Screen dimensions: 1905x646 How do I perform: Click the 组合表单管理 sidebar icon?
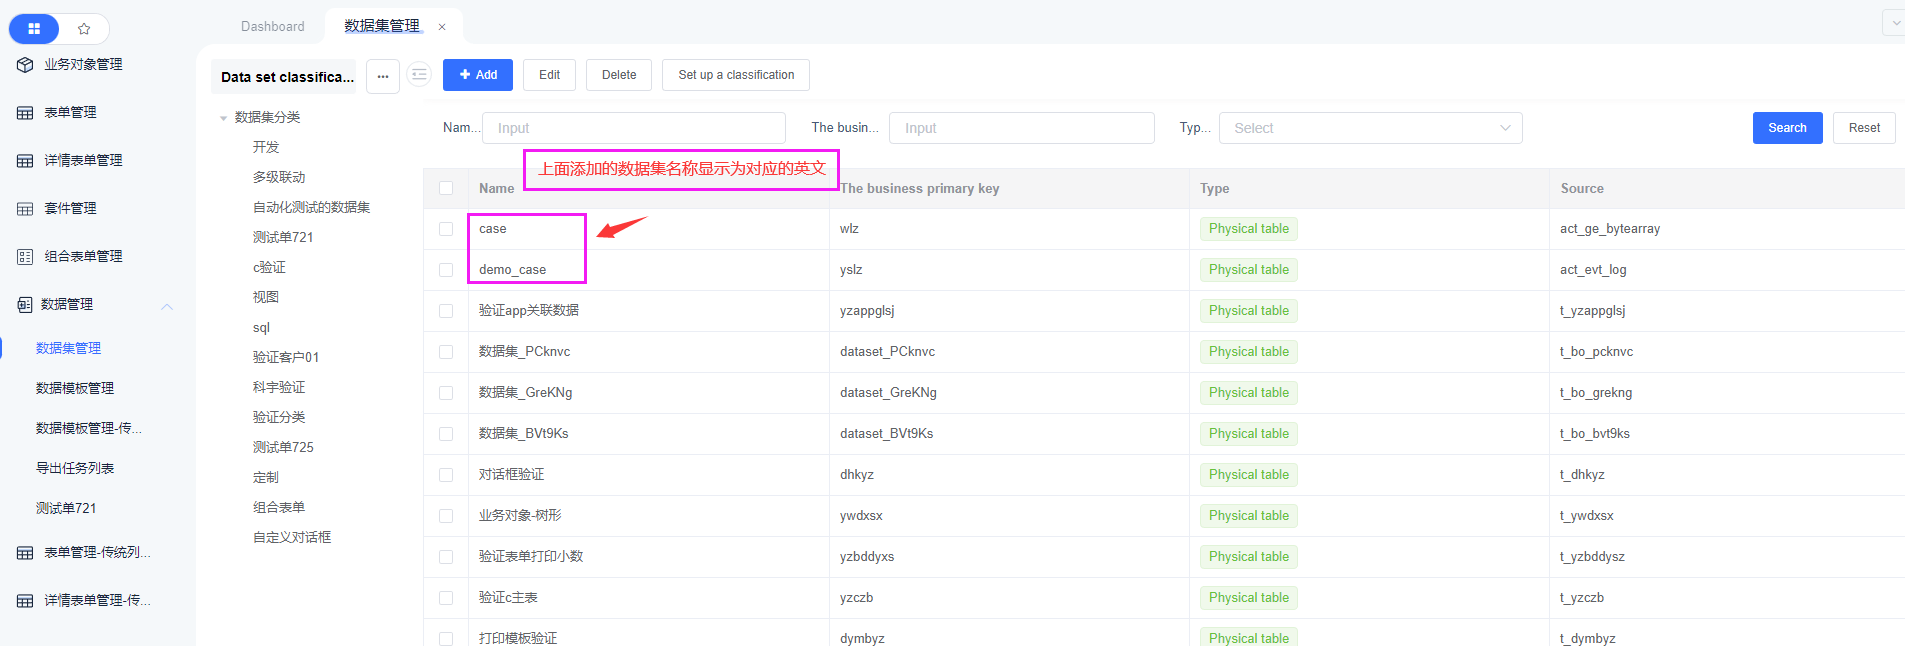coord(25,257)
